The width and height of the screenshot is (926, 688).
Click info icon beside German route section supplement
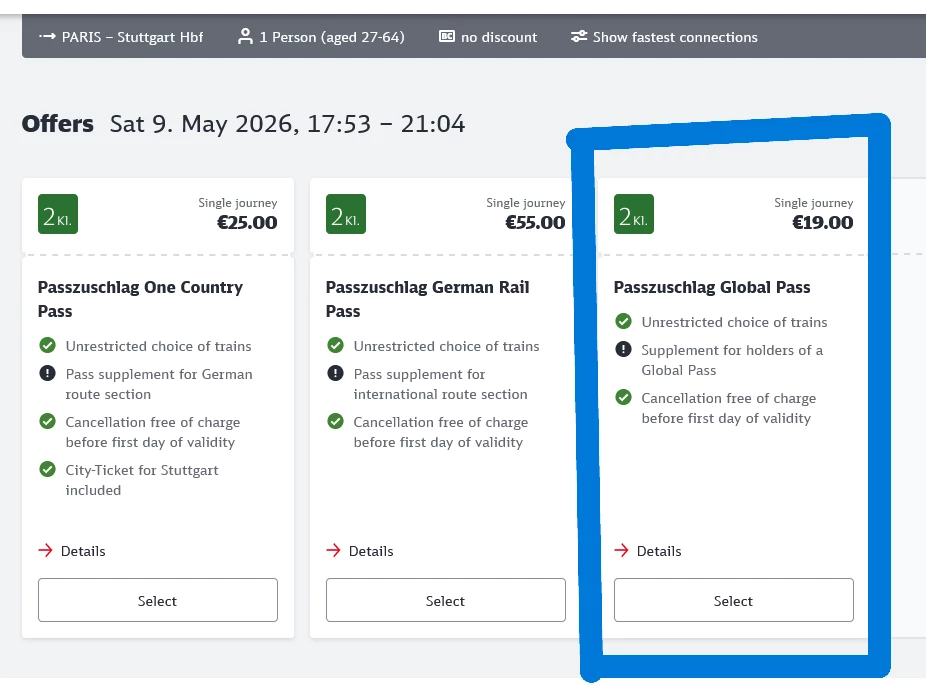[47, 374]
